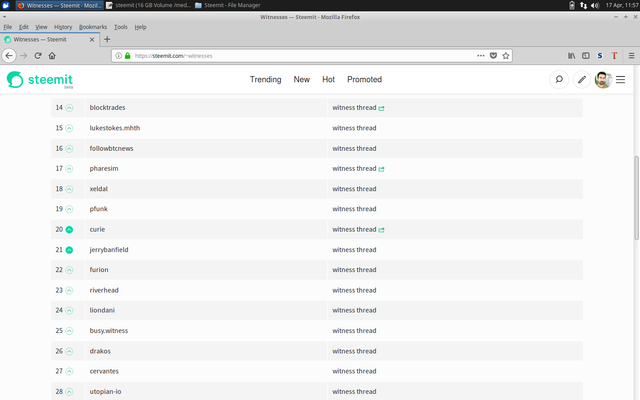Open Steemit search icon
Screen dimensions: 640x400
559,79
